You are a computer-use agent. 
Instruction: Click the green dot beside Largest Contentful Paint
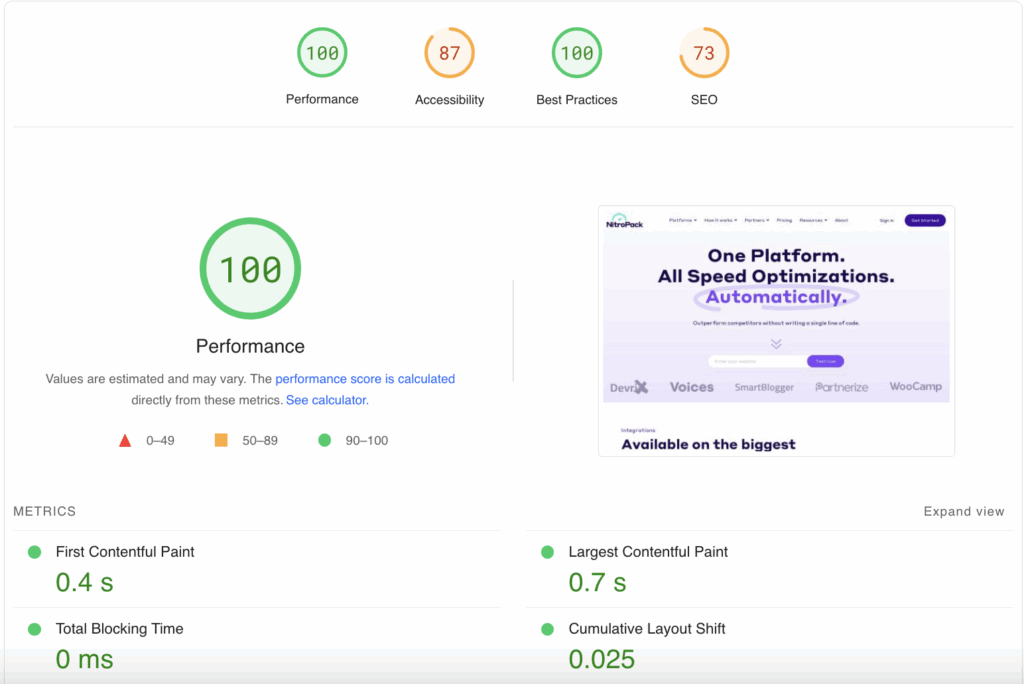tap(547, 553)
